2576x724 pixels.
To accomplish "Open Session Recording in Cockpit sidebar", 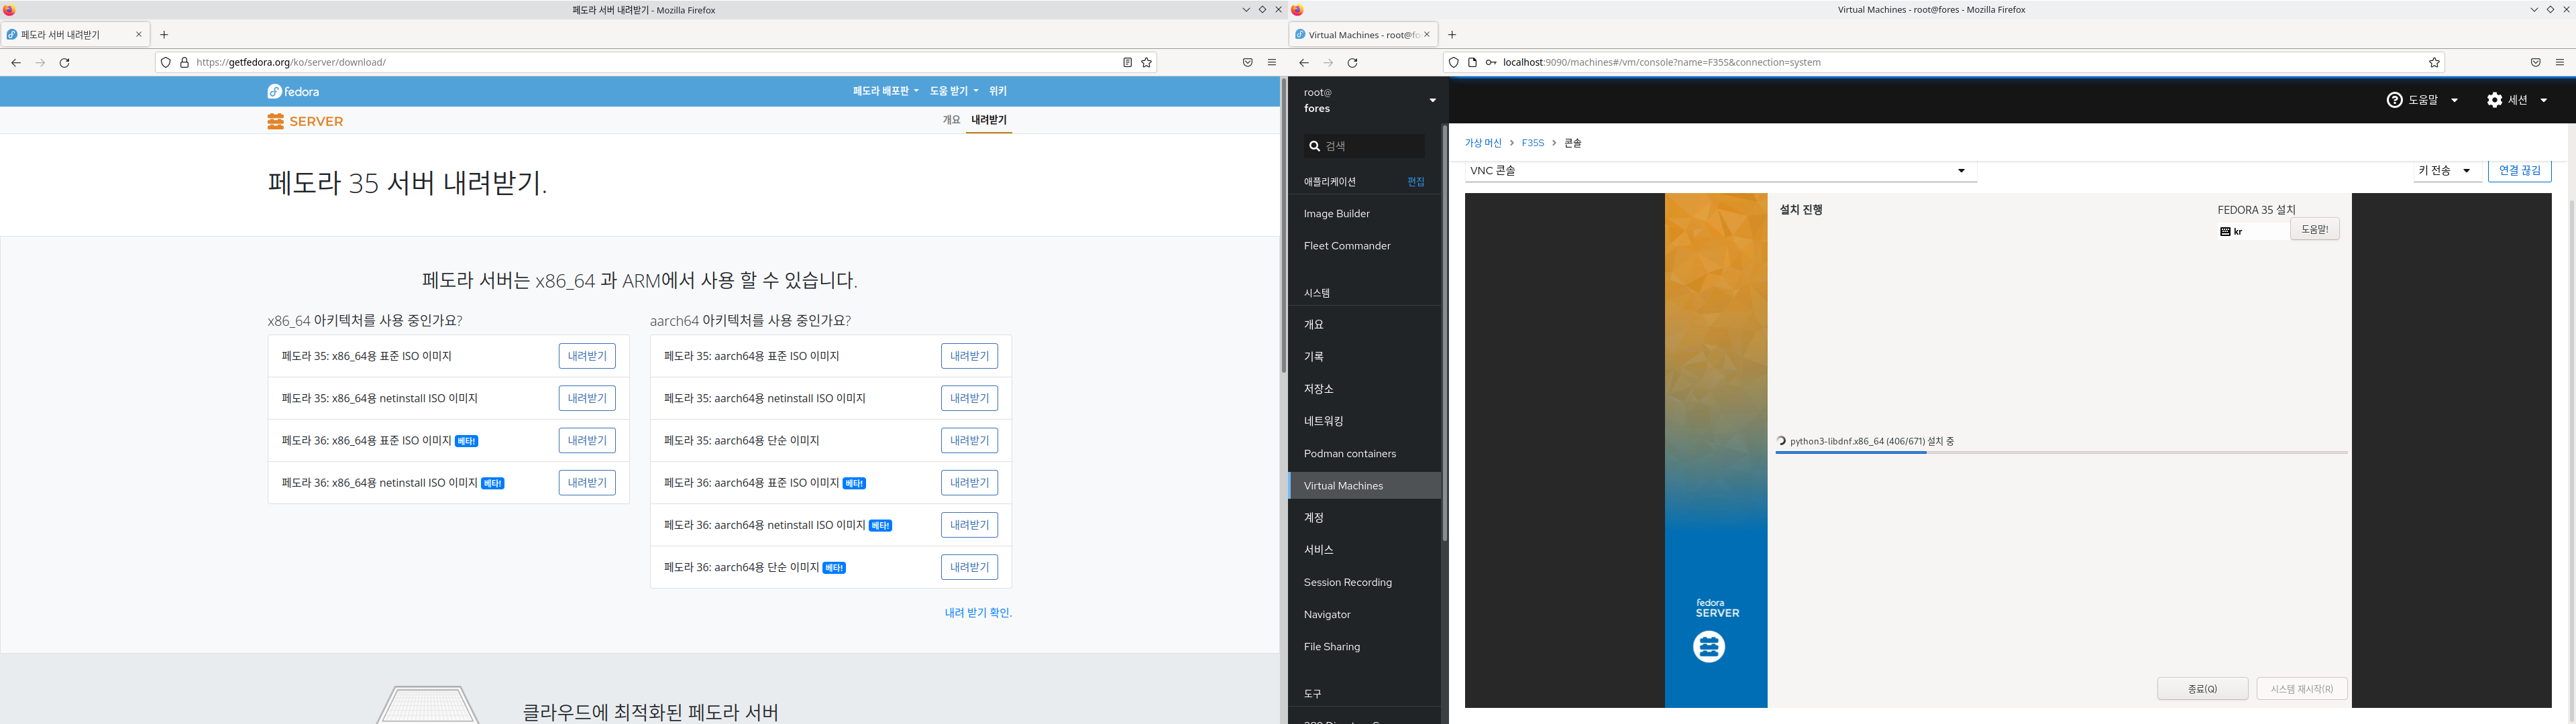I will 1364,582.
